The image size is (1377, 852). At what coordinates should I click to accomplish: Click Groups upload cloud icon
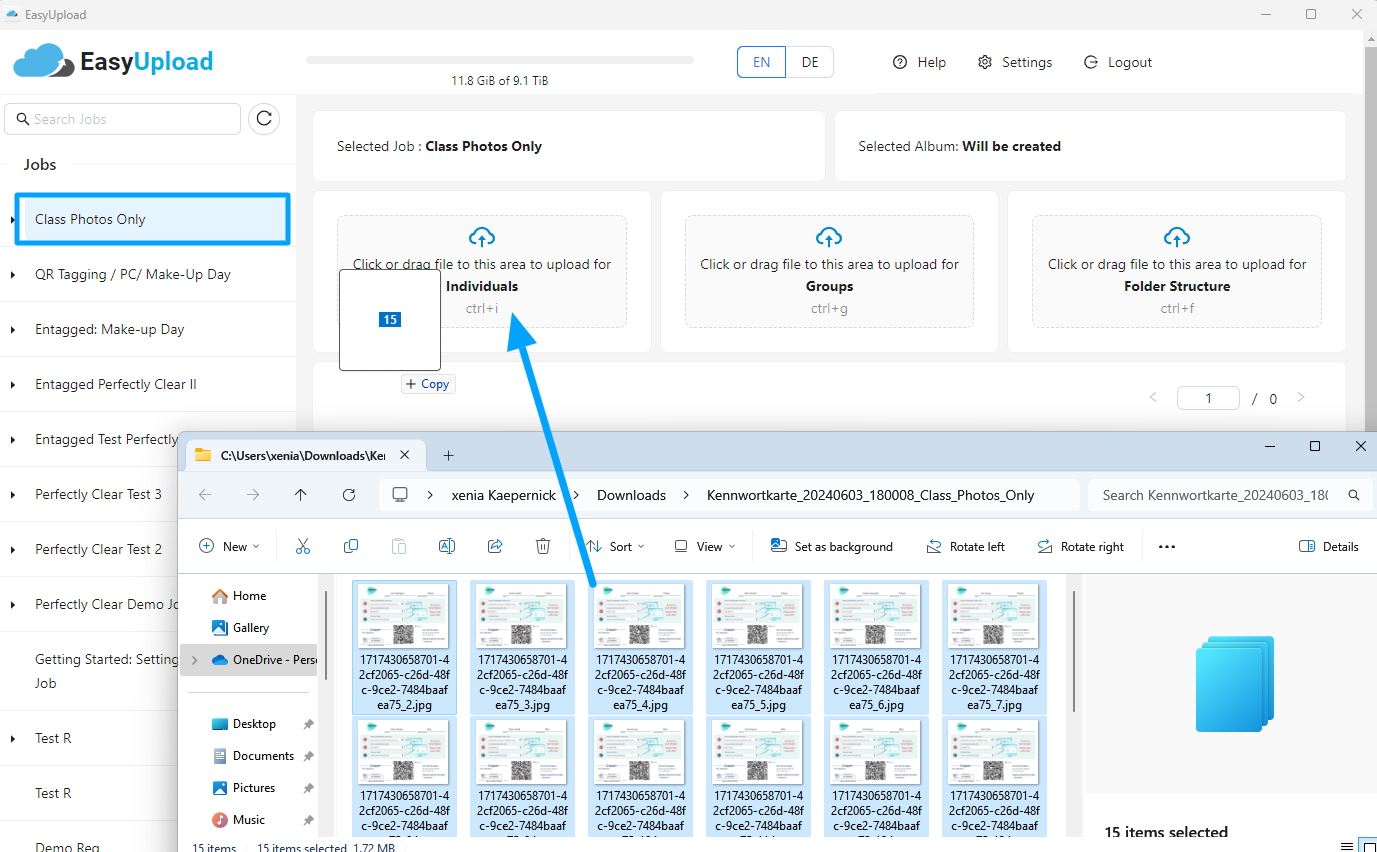coord(829,237)
